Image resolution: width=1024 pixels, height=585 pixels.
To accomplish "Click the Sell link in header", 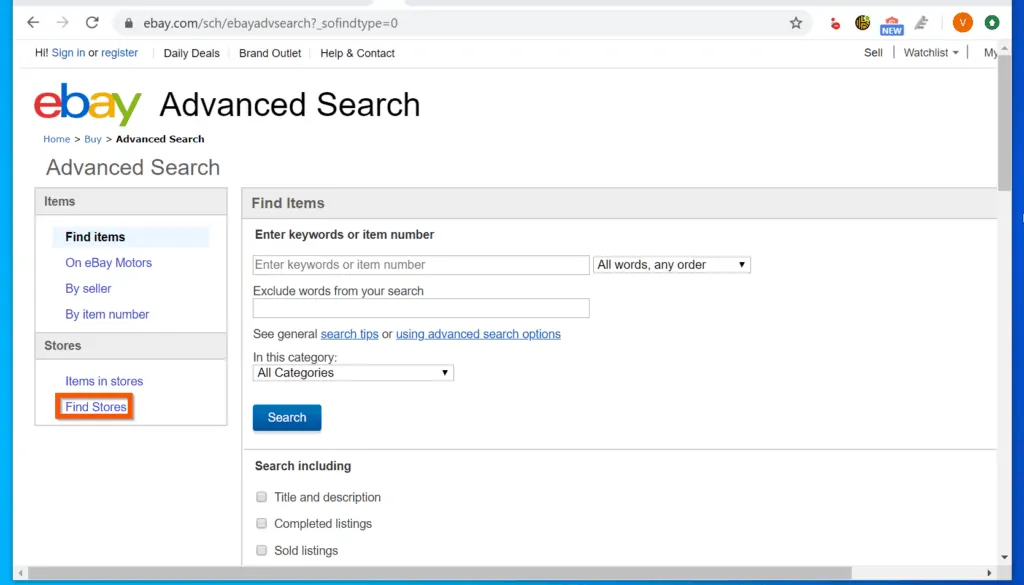I will [873, 53].
